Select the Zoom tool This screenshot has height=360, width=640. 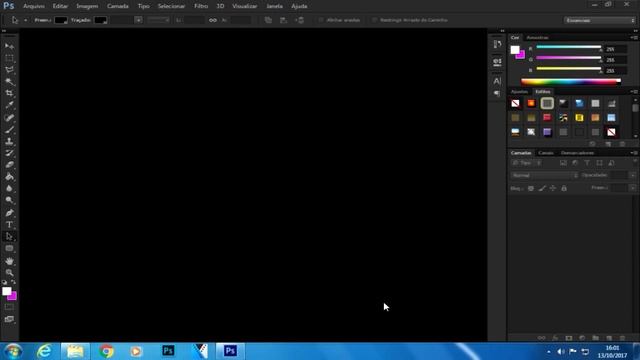point(9,273)
